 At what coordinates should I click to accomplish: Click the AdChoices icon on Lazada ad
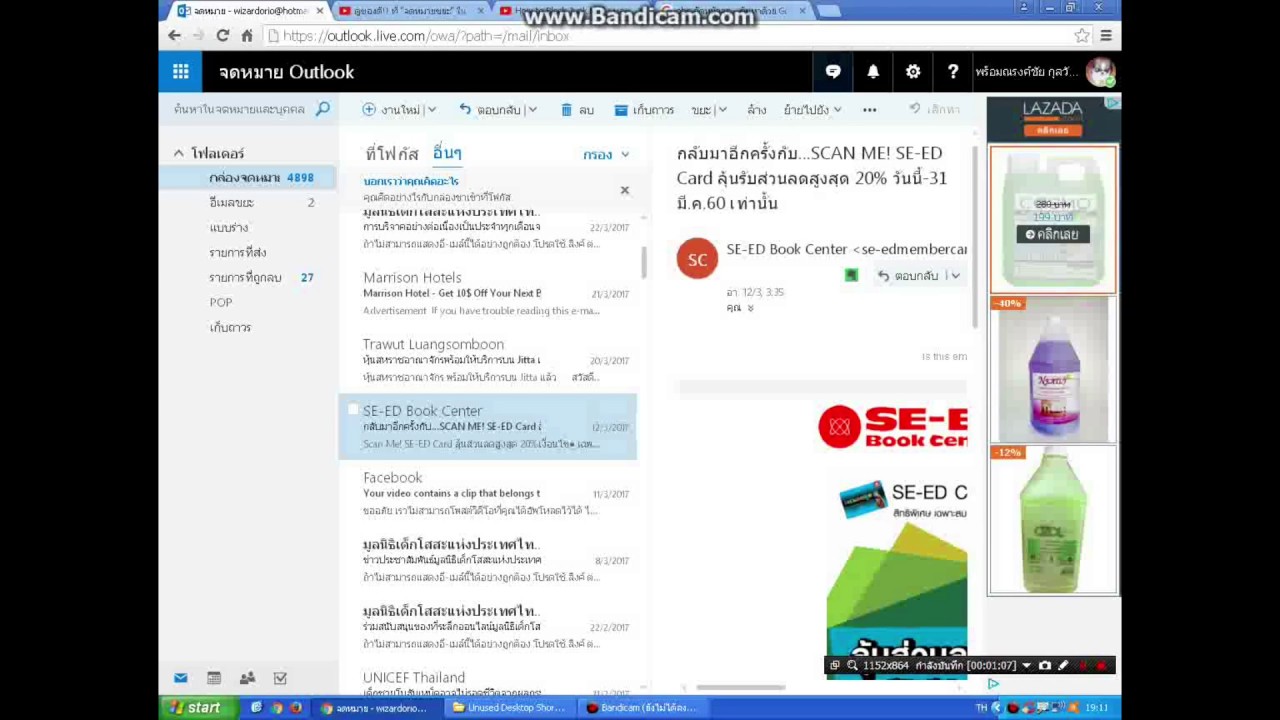[x=1112, y=103]
